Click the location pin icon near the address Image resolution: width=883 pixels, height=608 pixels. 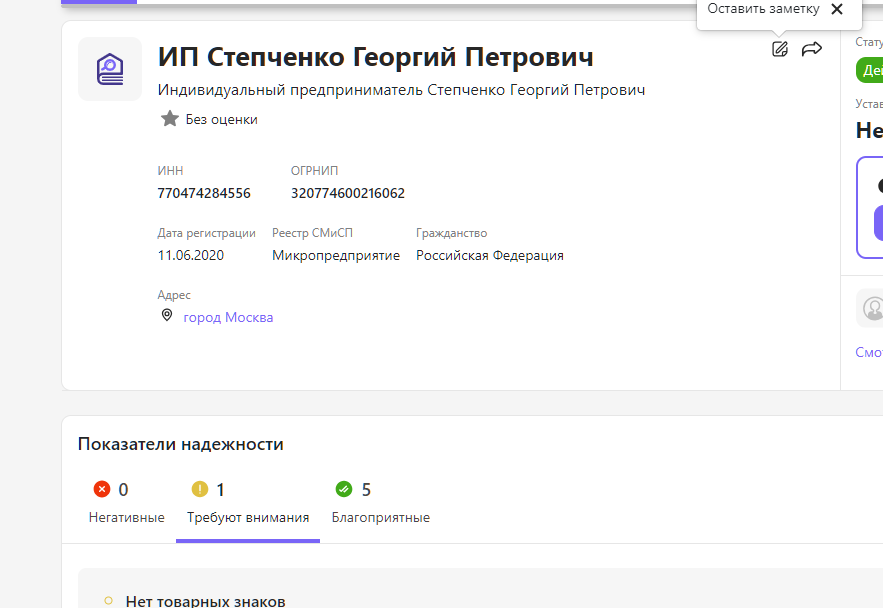click(x=167, y=315)
